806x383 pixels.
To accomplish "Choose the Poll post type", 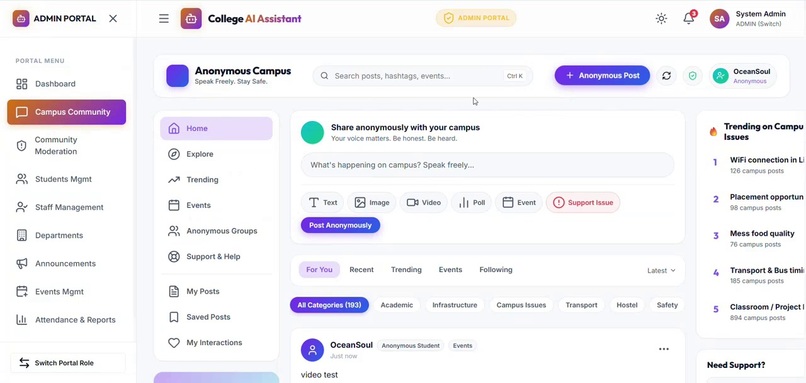I will coord(471,203).
